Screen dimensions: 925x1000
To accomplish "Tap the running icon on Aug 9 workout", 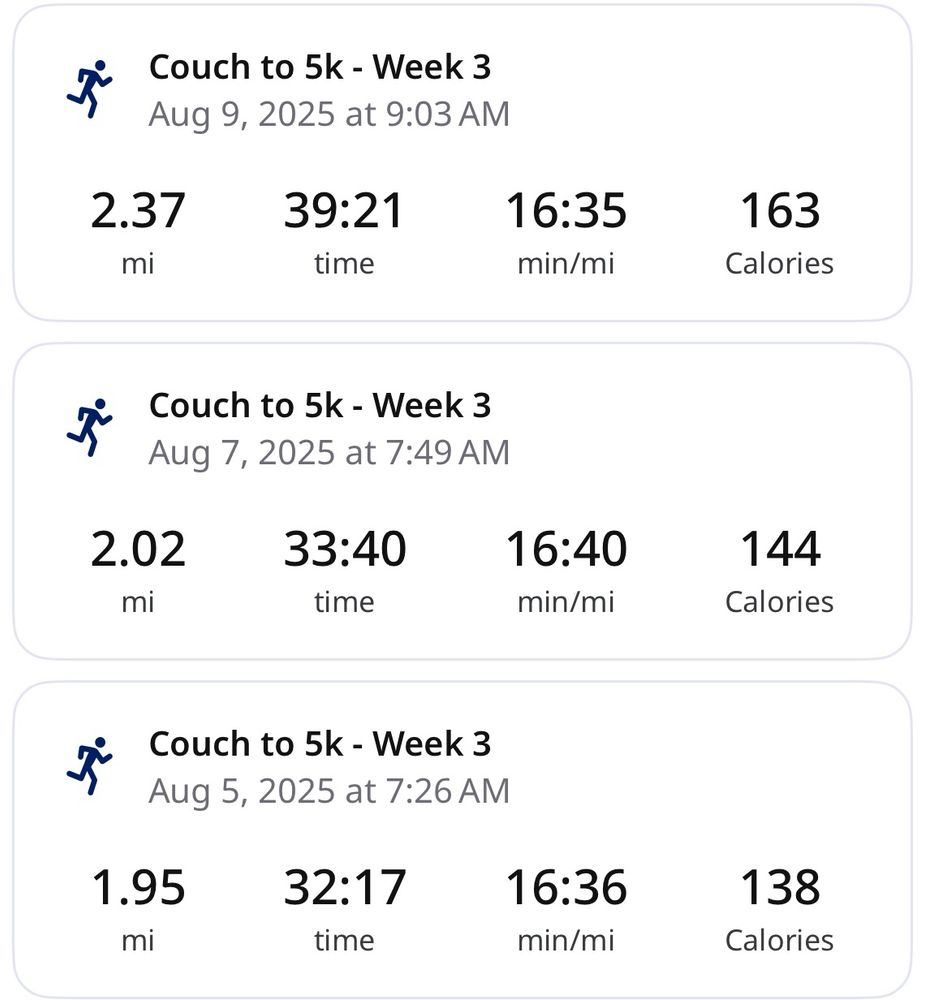I will (x=89, y=89).
